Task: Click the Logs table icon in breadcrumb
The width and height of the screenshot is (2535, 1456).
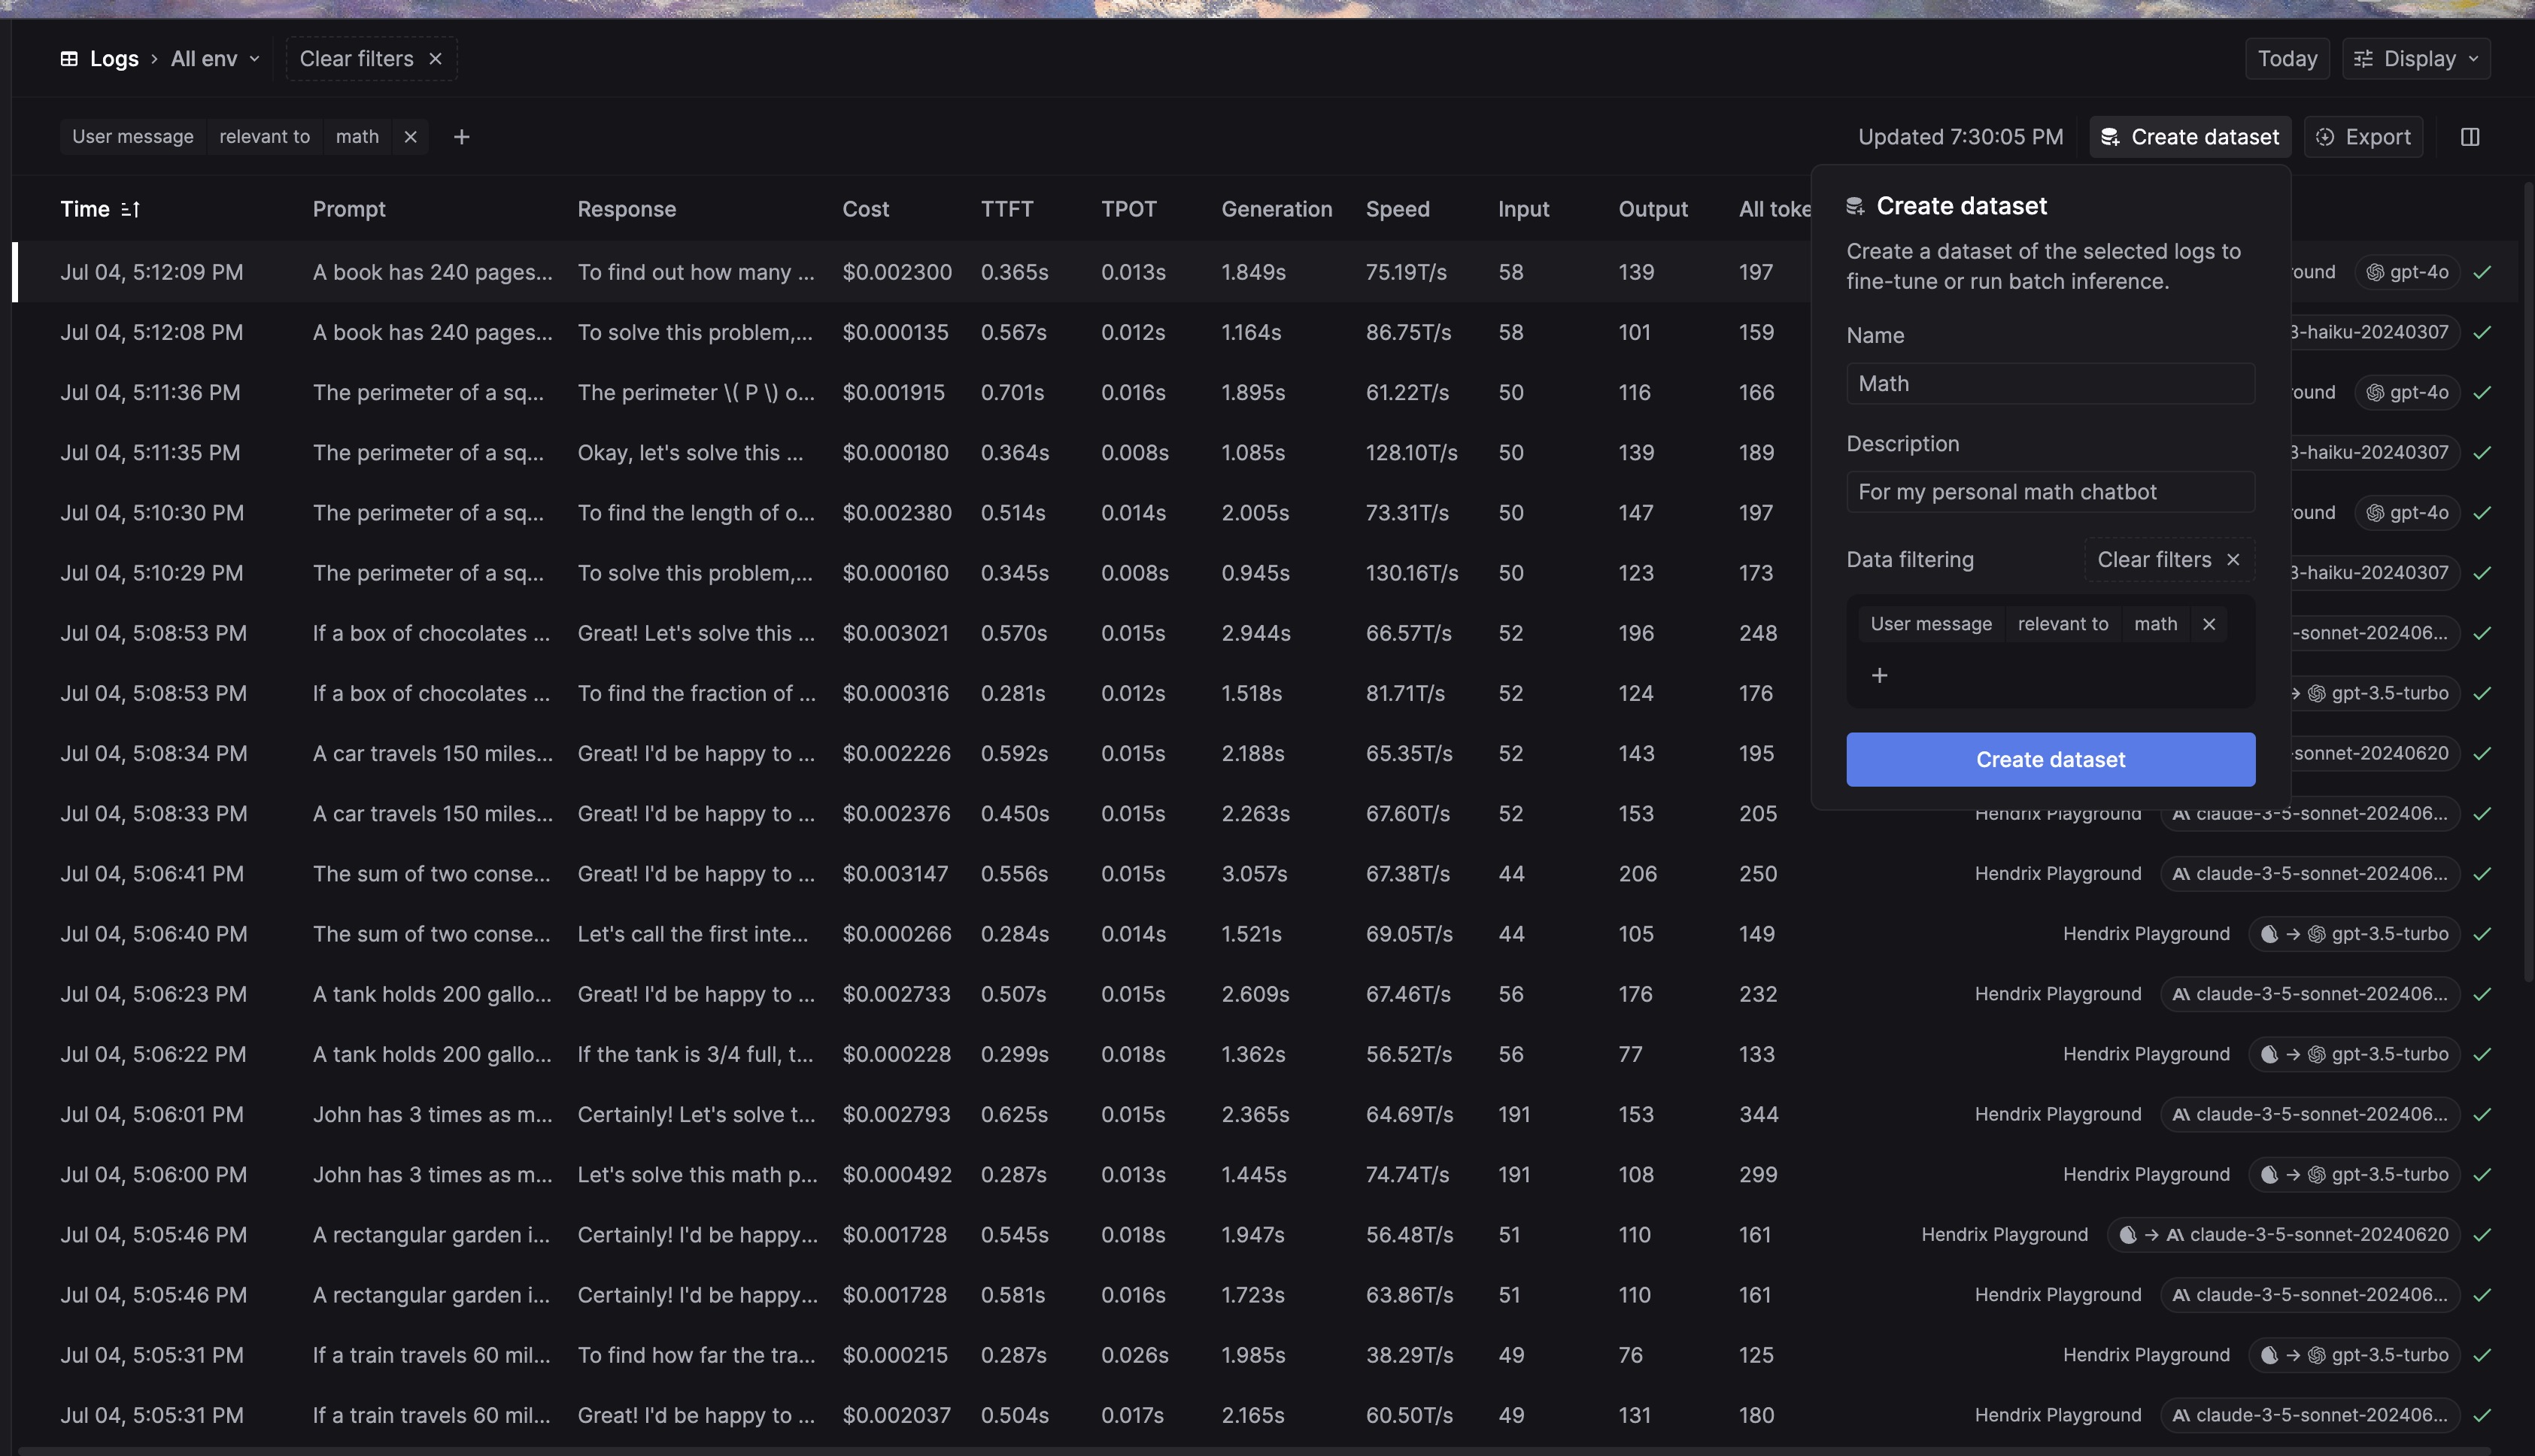Action: coord(69,59)
